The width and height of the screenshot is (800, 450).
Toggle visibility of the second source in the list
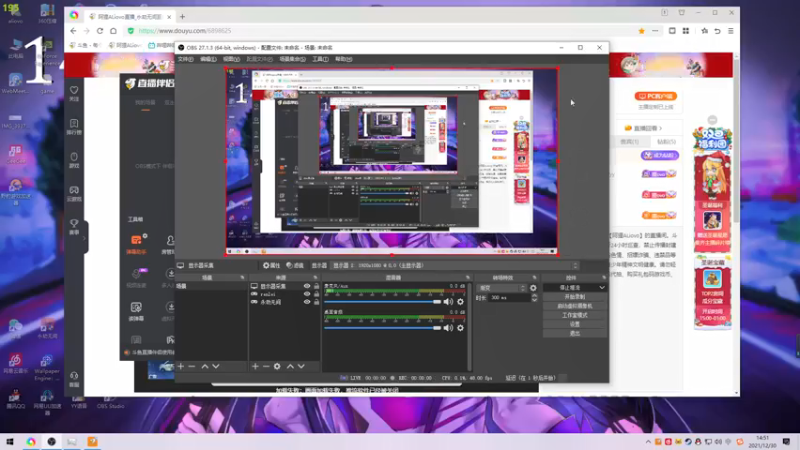point(307,294)
